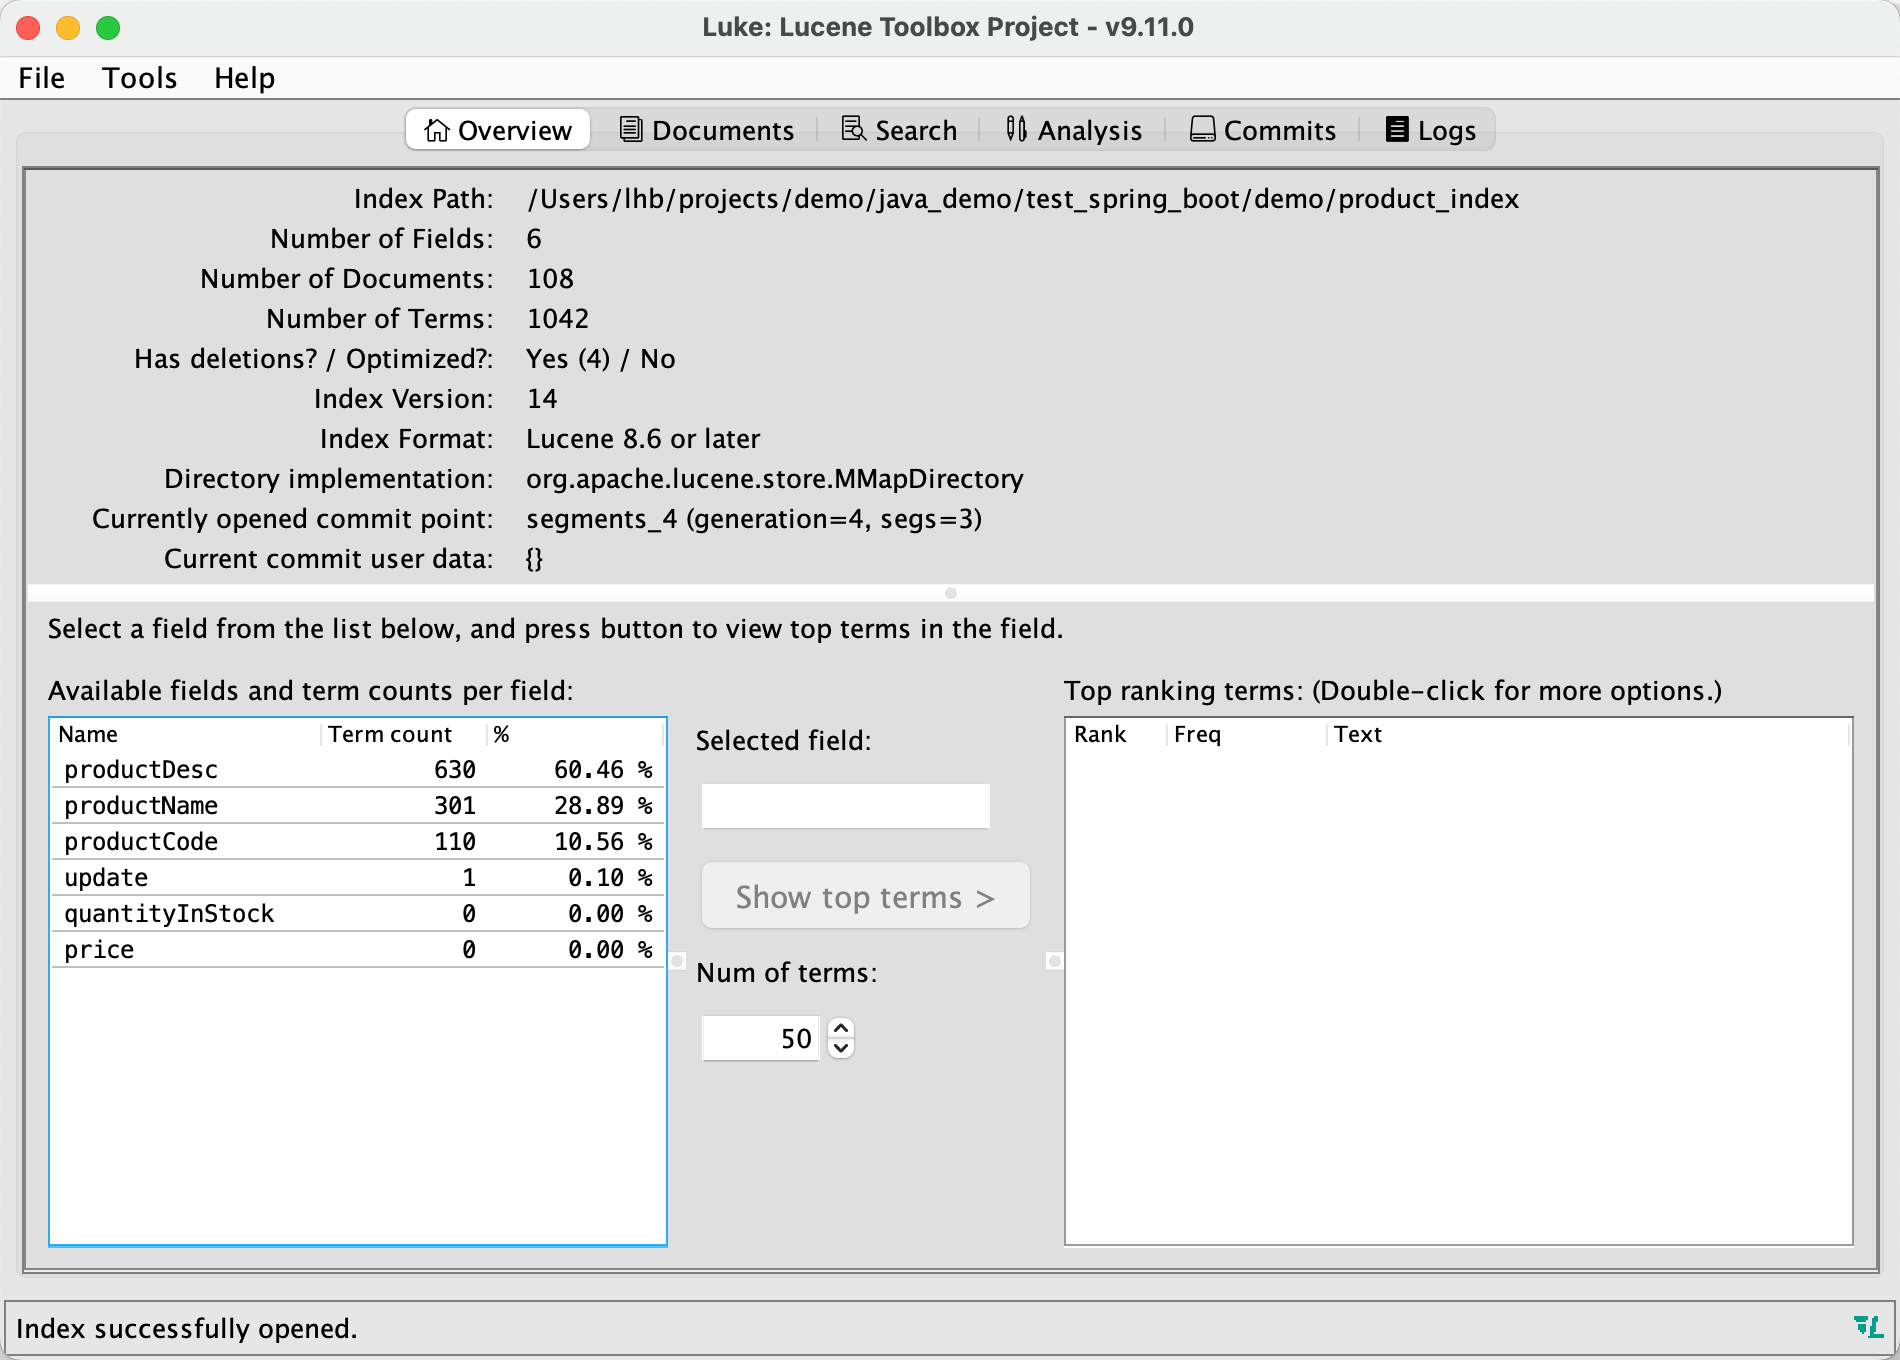Click the Luke logo icon in status bar
1900x1360 pixels.
click(x=1868, y=1327)
